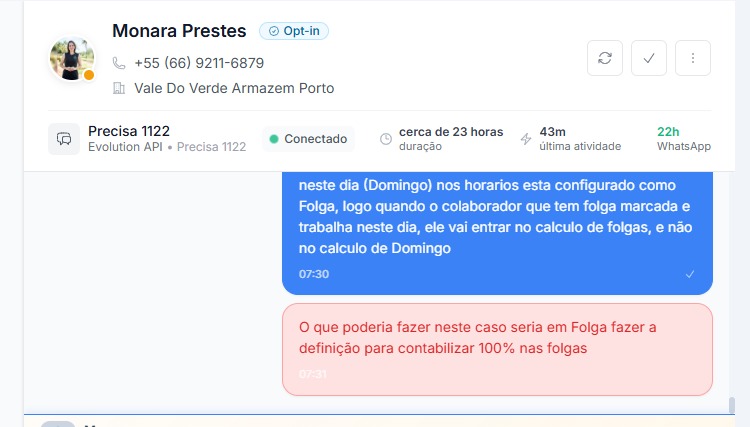This screenshot has width=750, height=427.
Task: Click the clock icon beside duration
Action: click(386, 139)
